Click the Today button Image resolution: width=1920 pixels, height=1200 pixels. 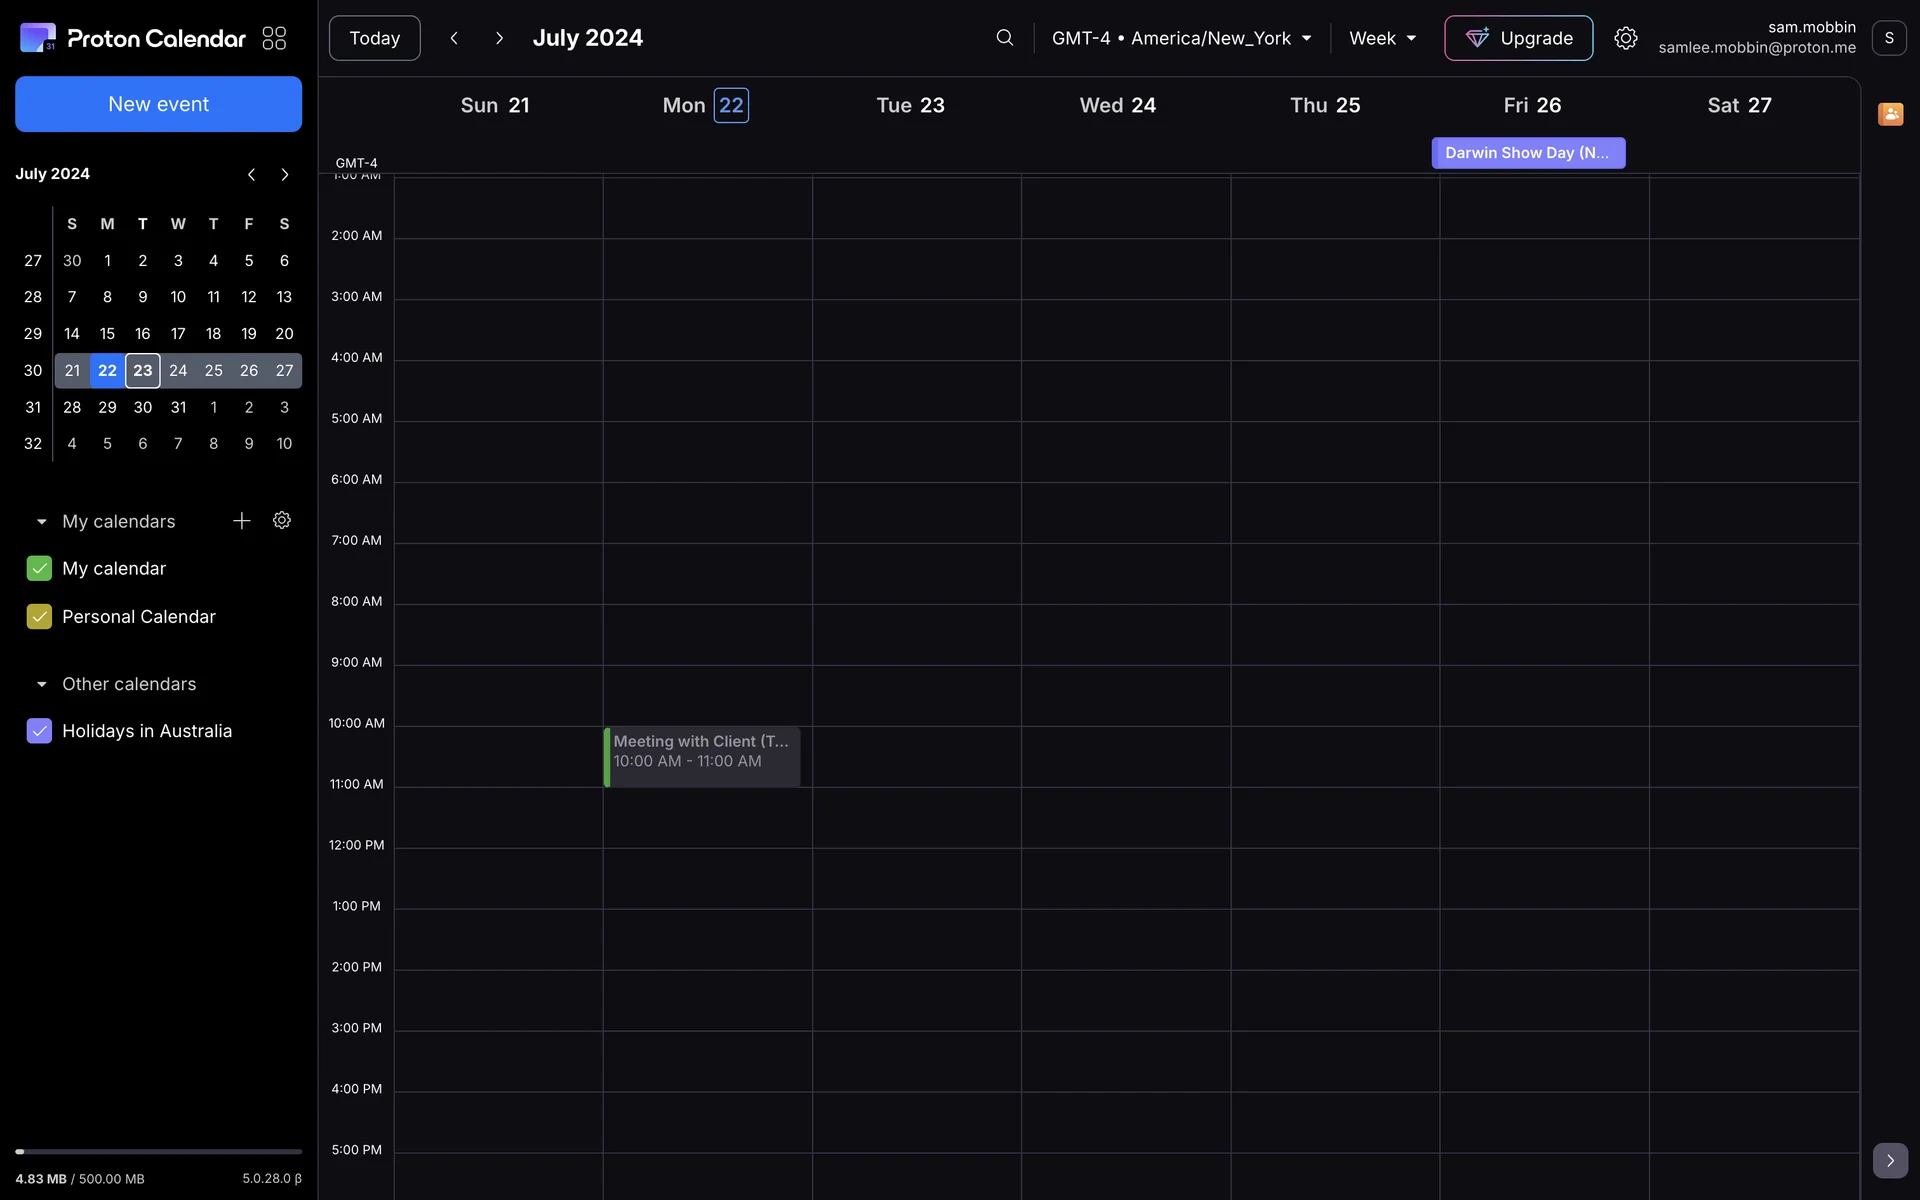pos(374,38)
